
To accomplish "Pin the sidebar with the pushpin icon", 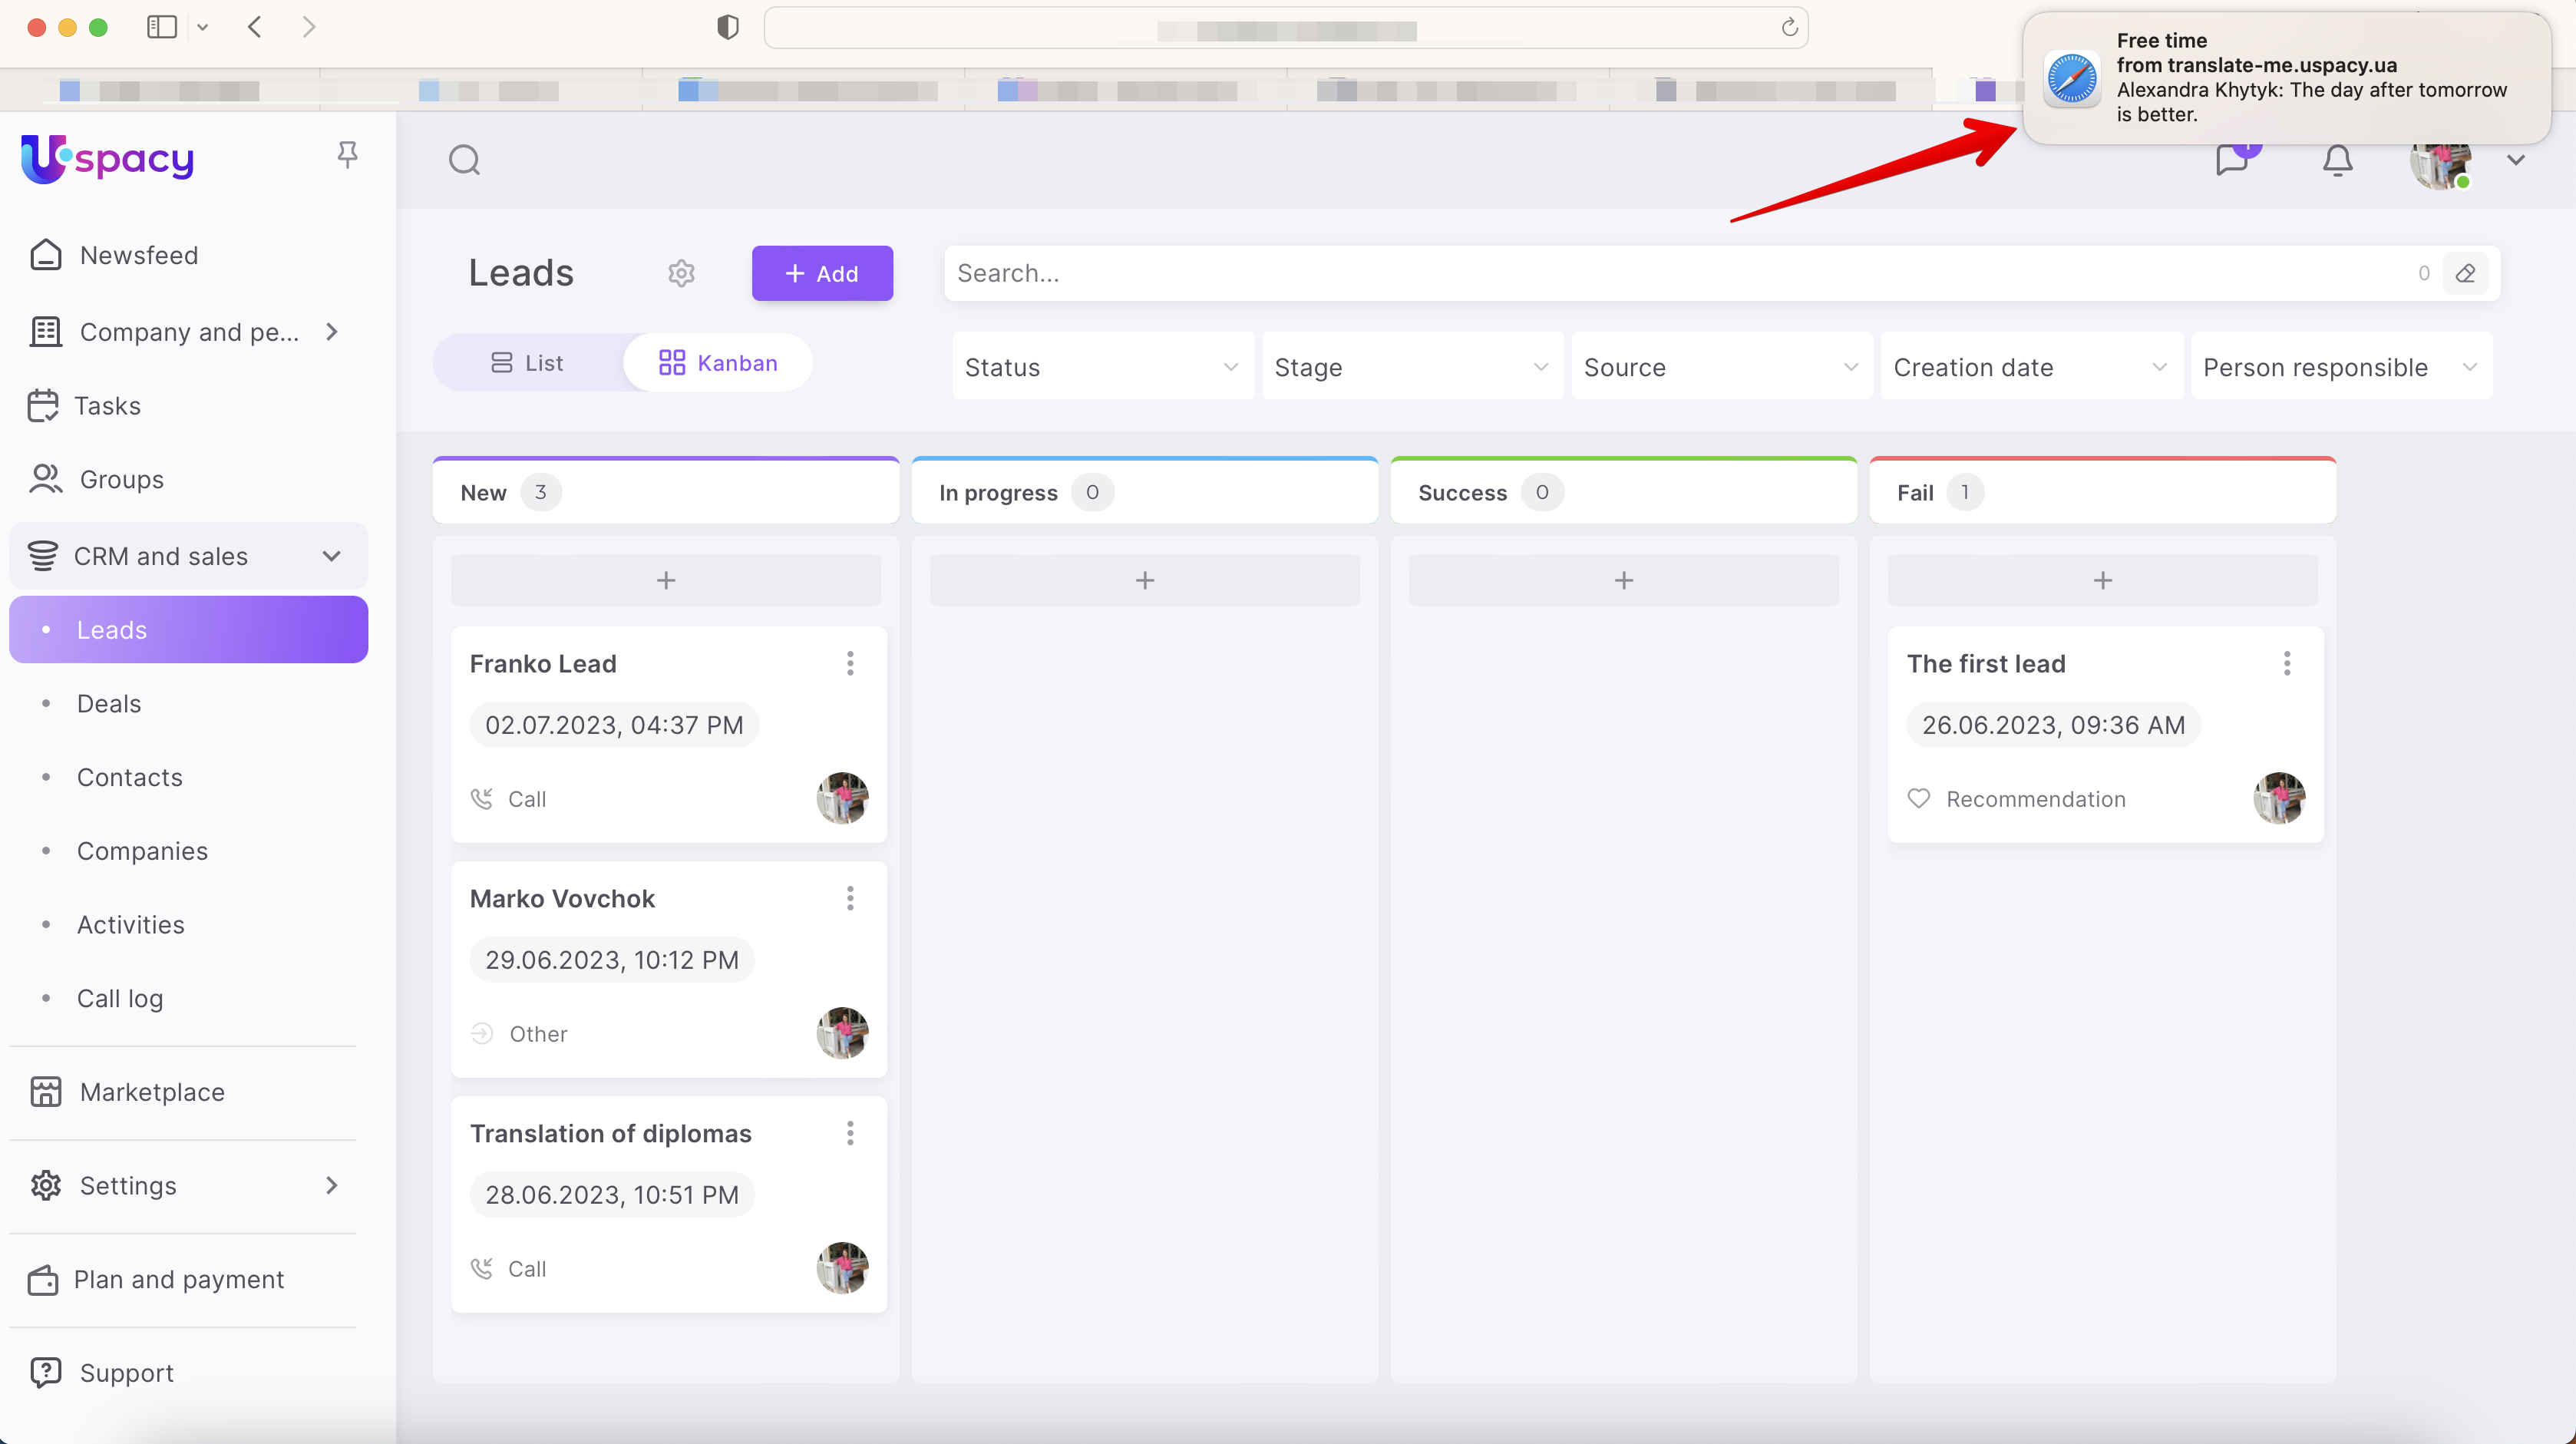I will coord(347,155).
